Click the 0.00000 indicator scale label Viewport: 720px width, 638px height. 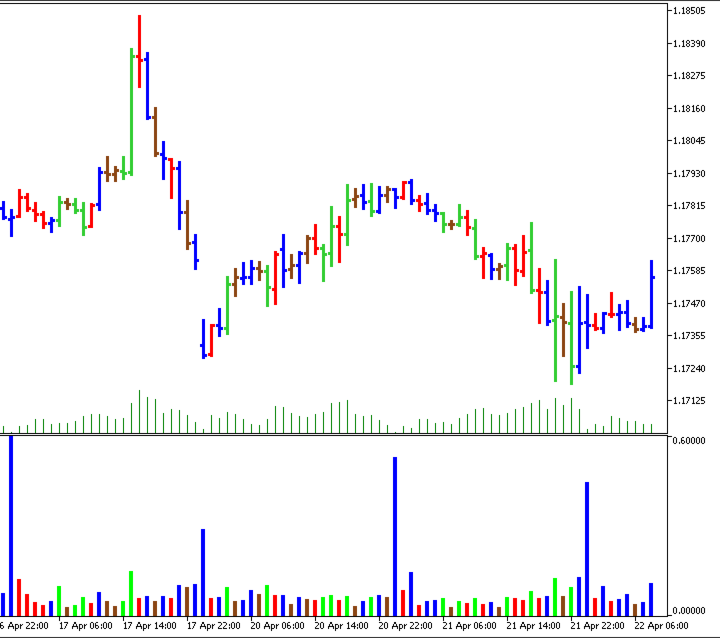point(689,611)
